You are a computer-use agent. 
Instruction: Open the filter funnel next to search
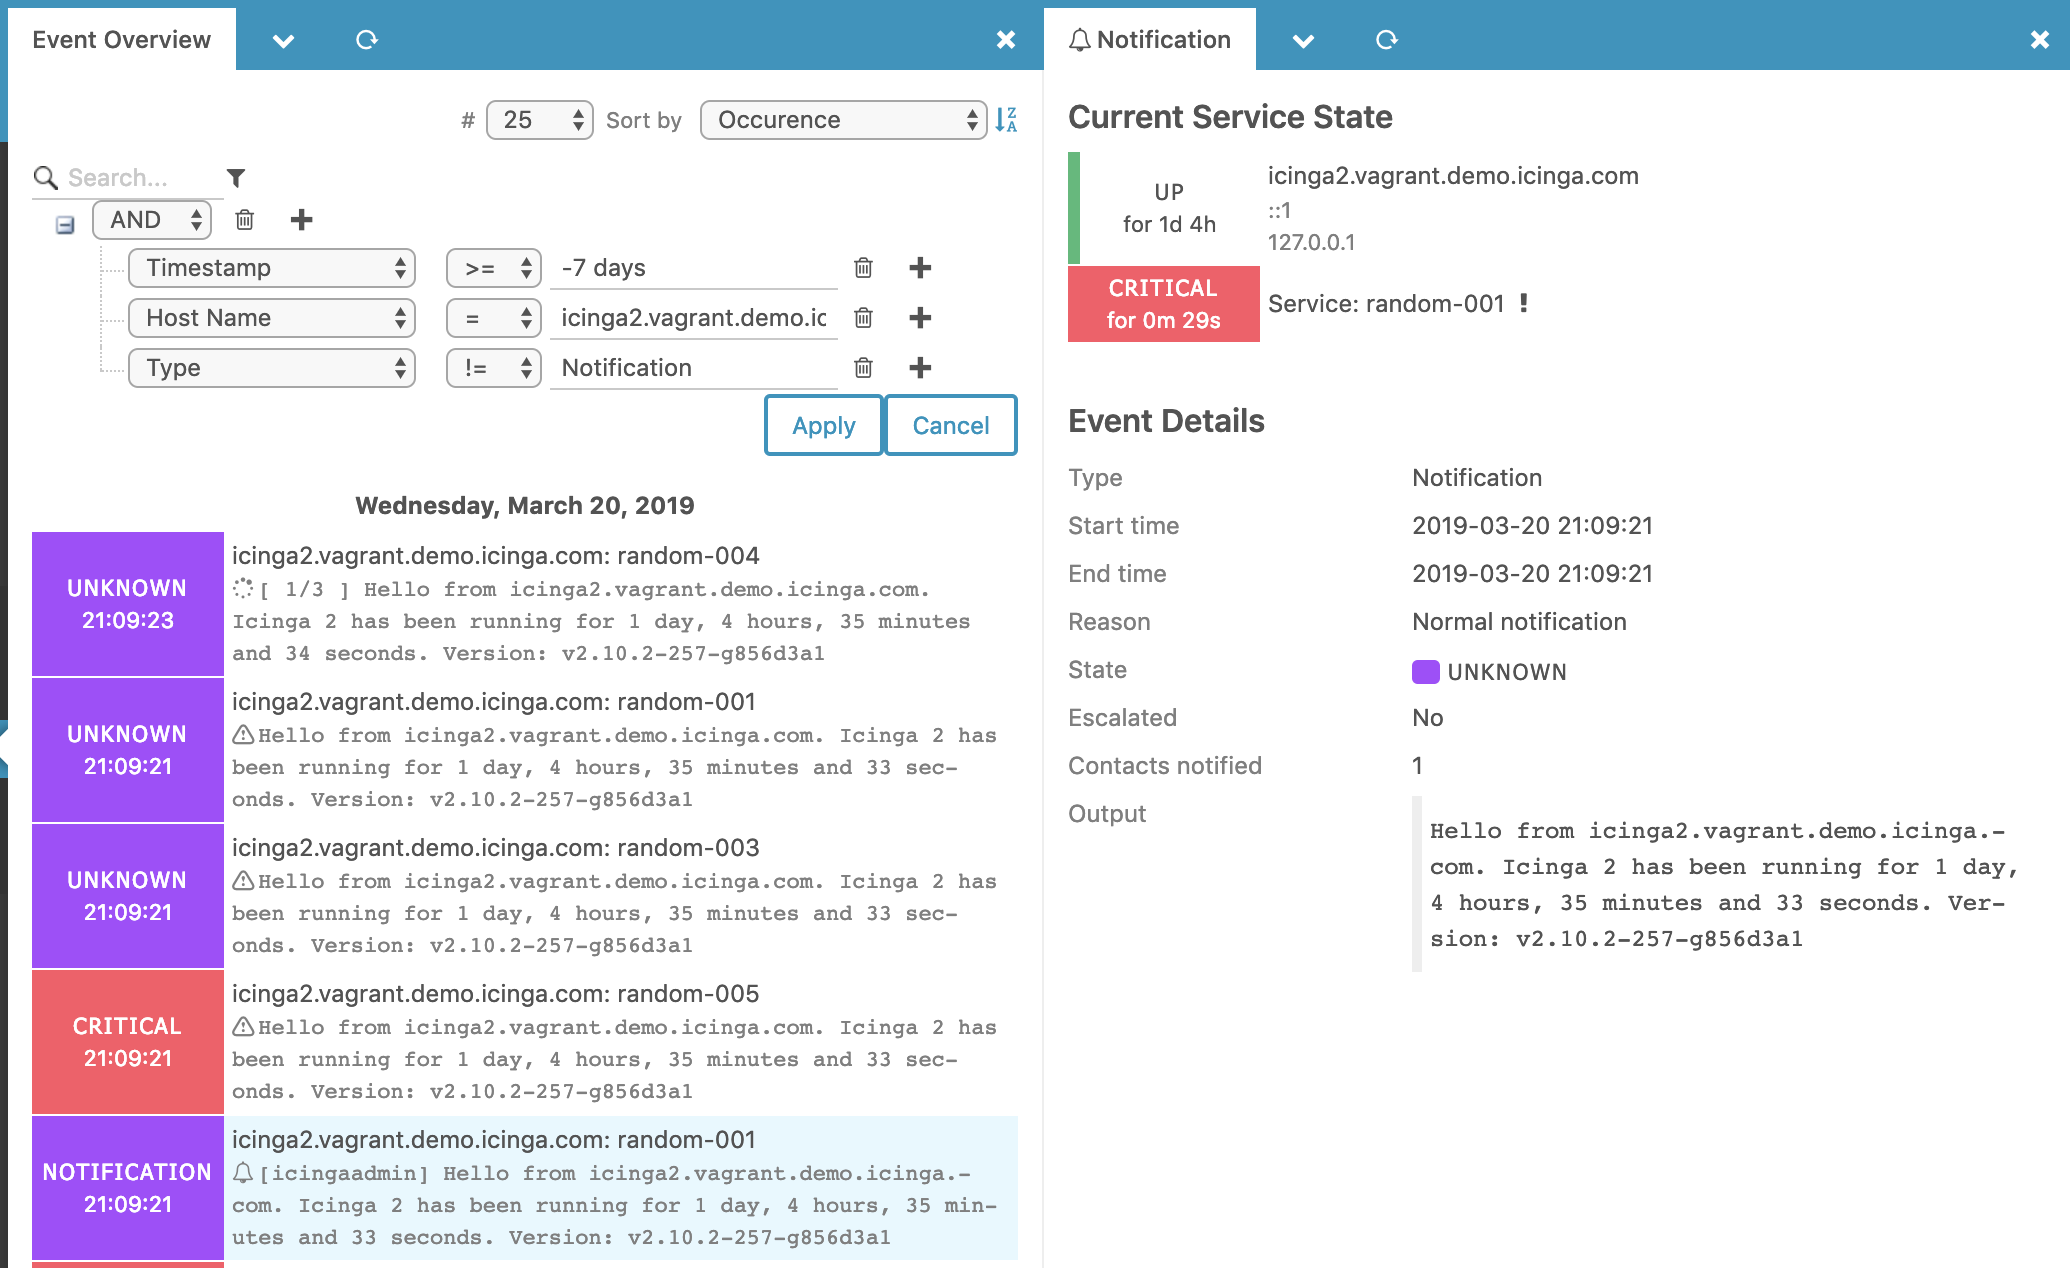coord(235,177)
